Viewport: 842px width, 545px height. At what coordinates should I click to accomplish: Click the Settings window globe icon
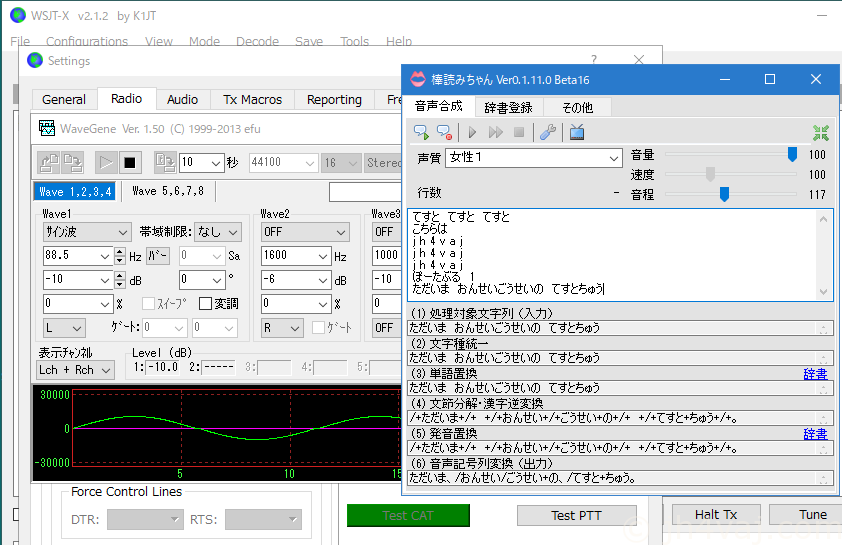35,61
